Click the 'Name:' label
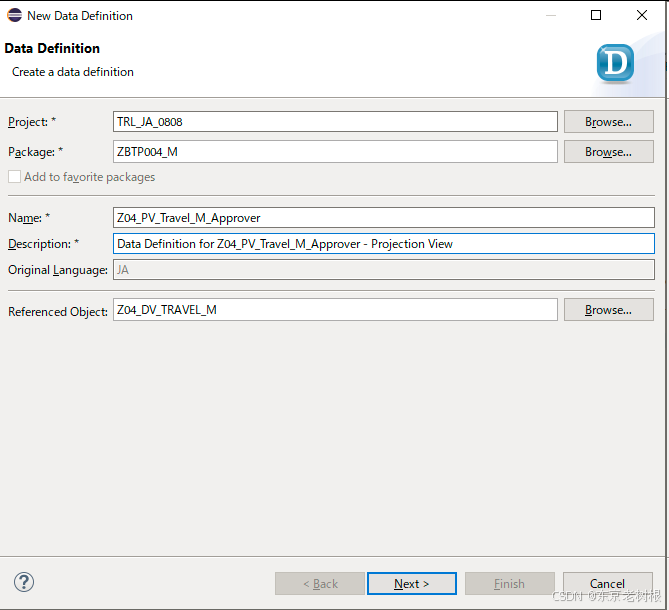The image size is (669, 610). tap(29, 218)
